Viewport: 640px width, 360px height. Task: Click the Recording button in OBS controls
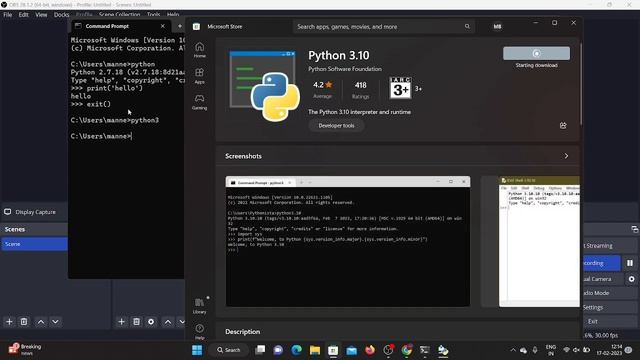pos(602,263)
